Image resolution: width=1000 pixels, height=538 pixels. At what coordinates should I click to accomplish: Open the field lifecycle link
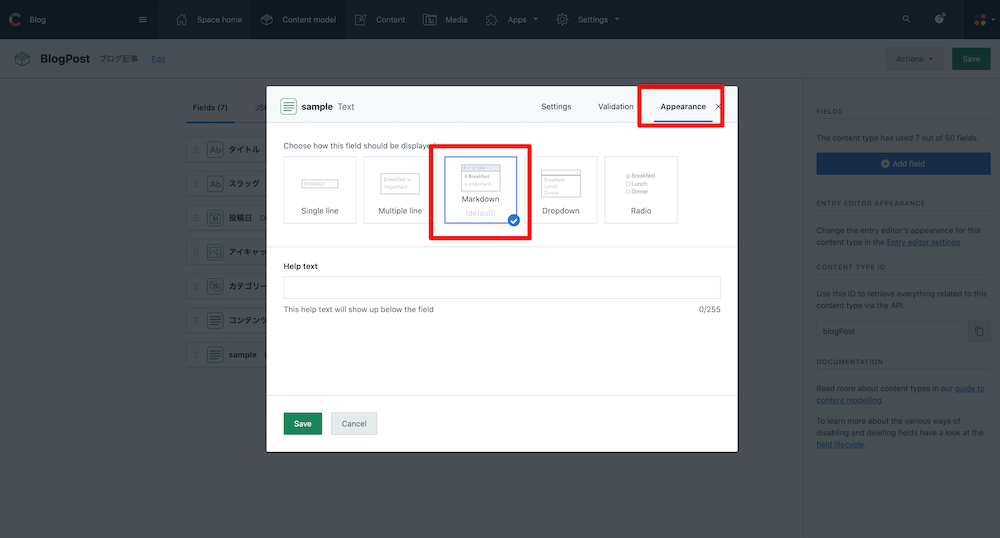point(840,445)
